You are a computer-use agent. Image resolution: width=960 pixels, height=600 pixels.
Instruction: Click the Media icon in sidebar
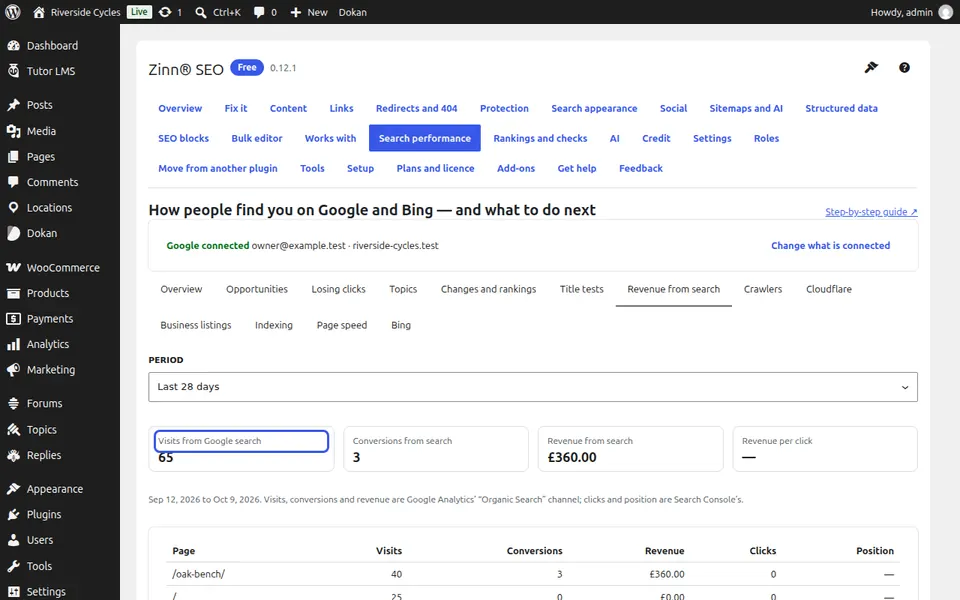[13, 131]
